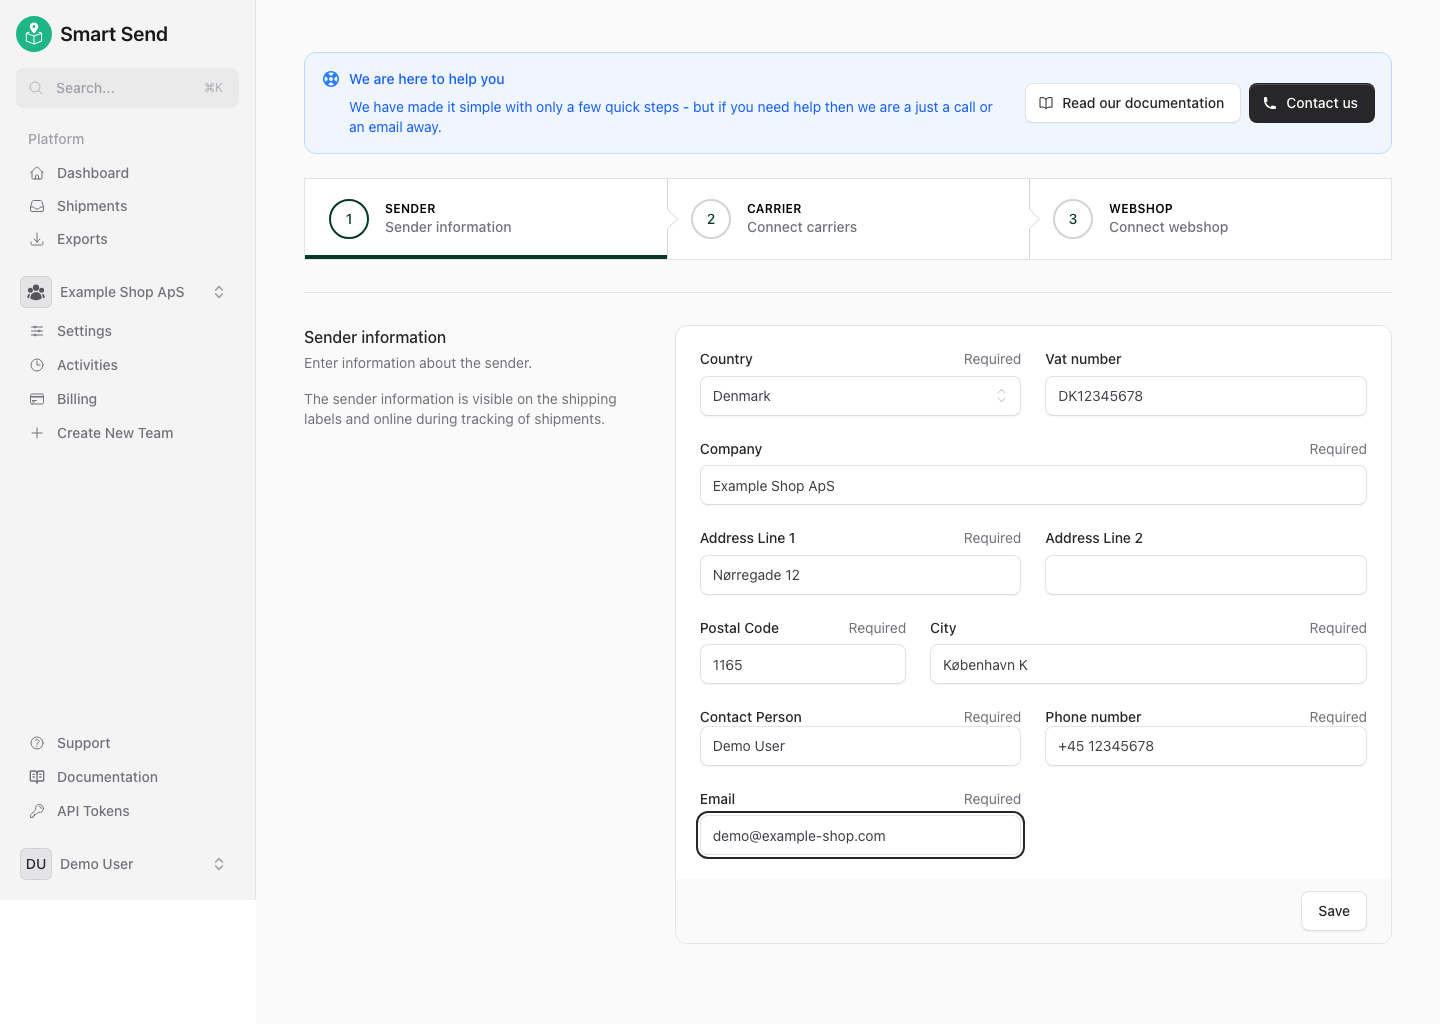Click the Email input field
This screenshot has width=1440, height=1024.
860,836
